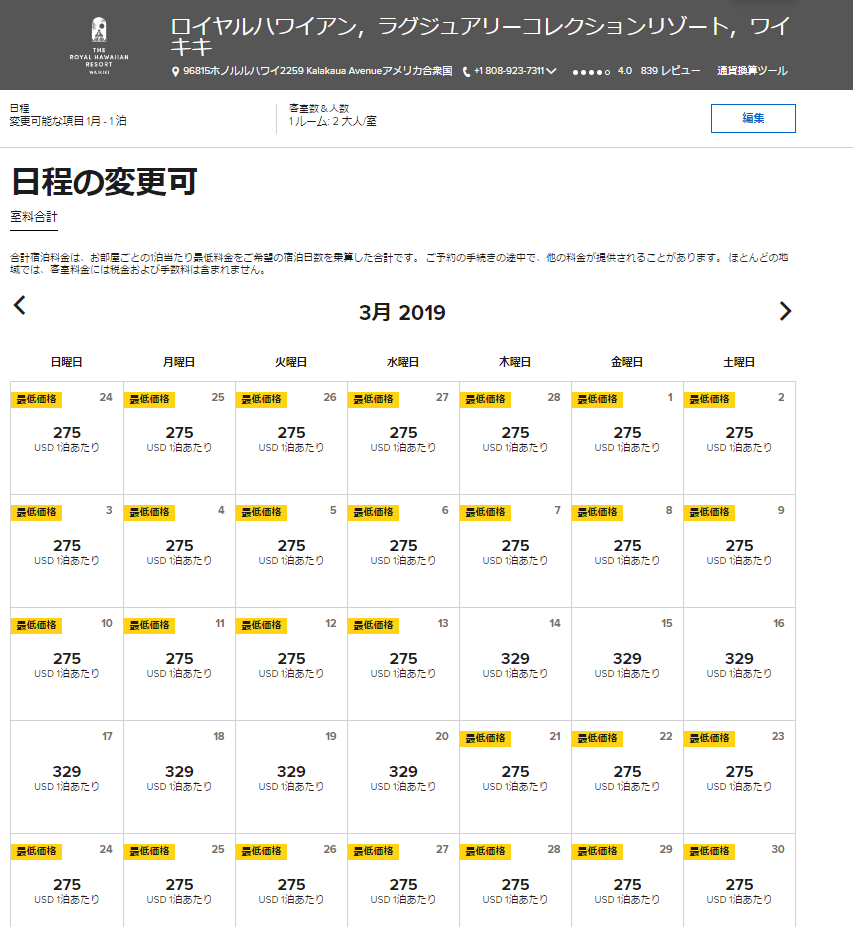Open the hotel address link
This screenshot has height=927, width=853.
point(317,71)
